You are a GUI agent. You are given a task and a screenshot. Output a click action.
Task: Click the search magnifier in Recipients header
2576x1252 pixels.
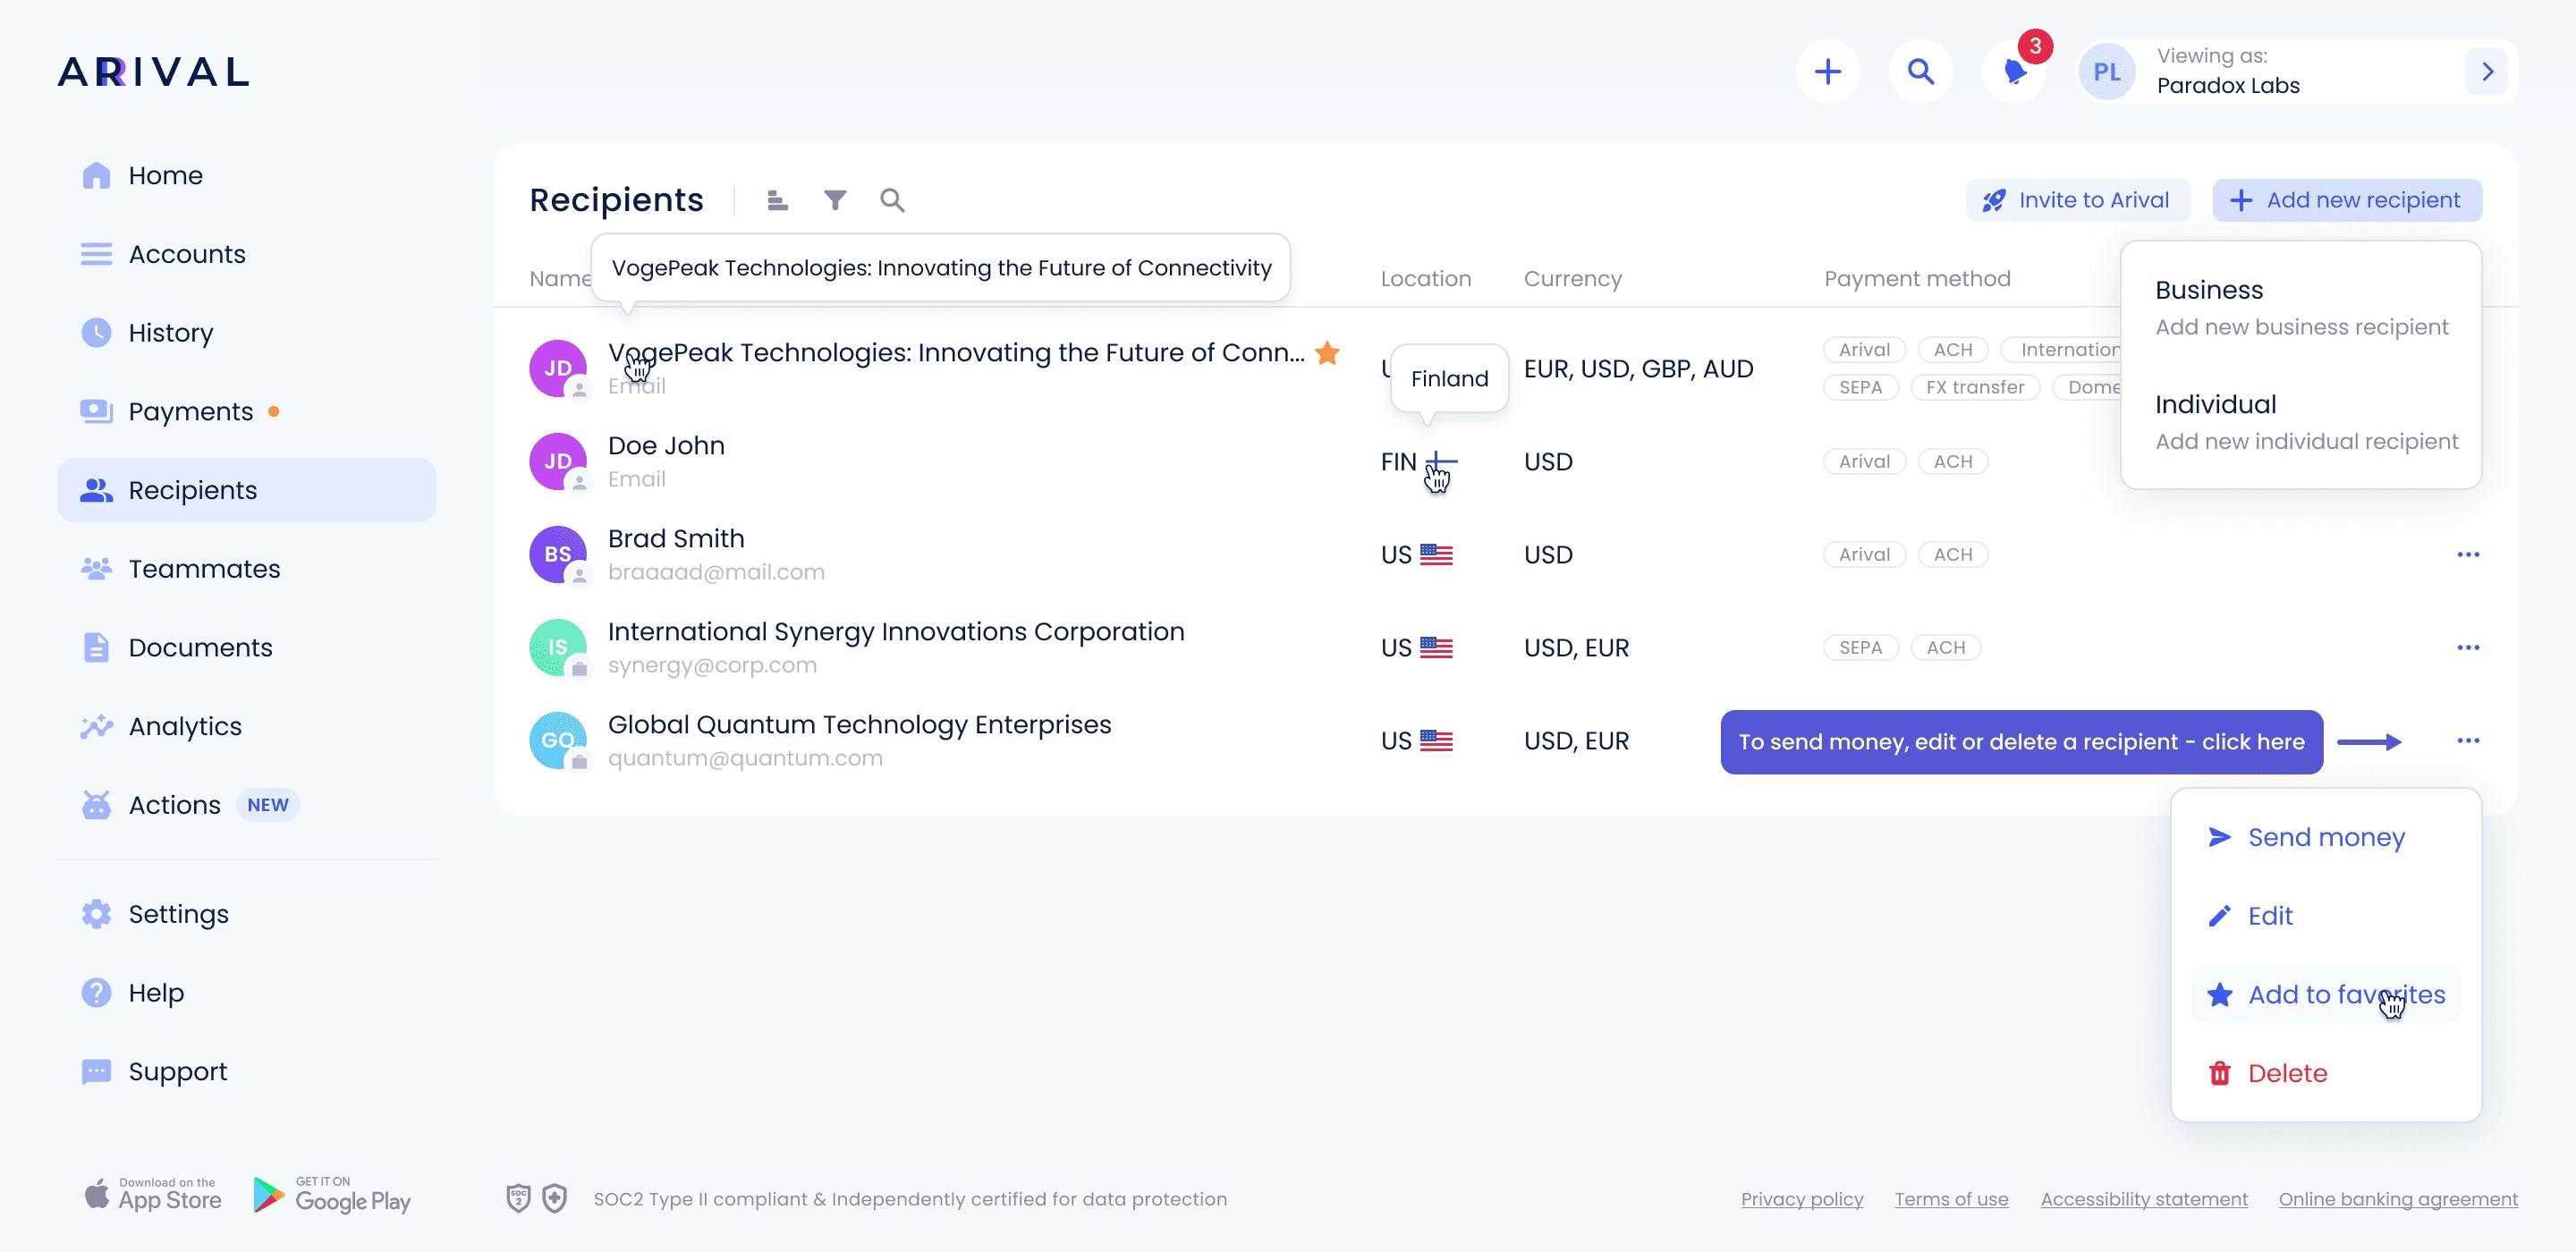coord(892,200)
